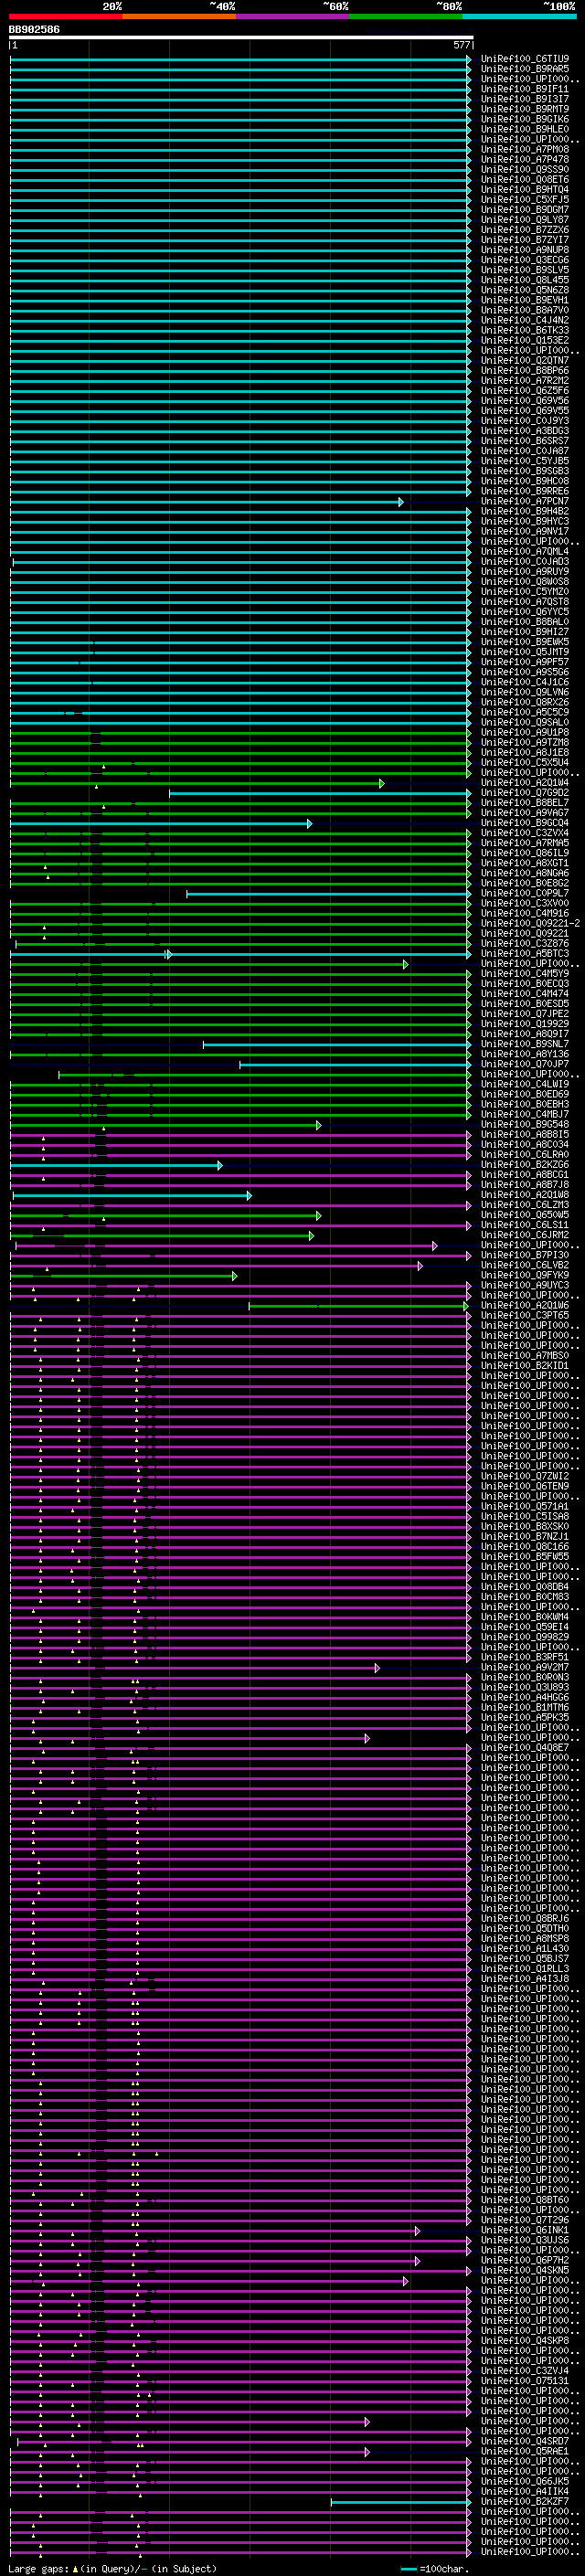Click the UniRef100_B9EWK5 entry
The width and height of the screenshot is (585, 2576).
click(x=524, y=642)
